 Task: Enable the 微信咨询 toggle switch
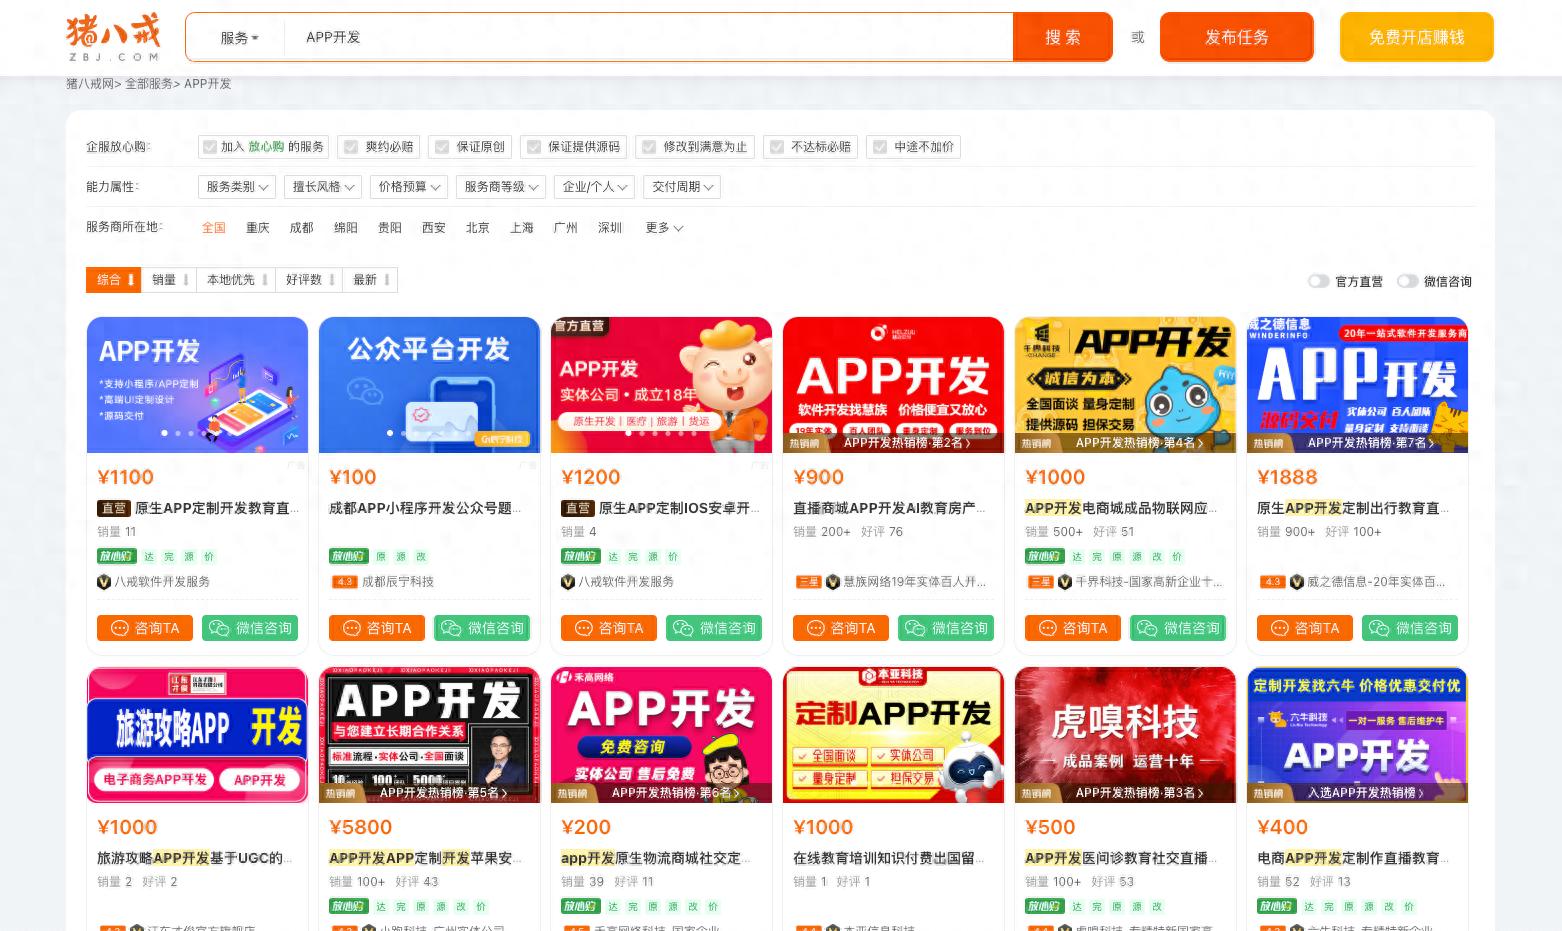[x=1407, y=281]
